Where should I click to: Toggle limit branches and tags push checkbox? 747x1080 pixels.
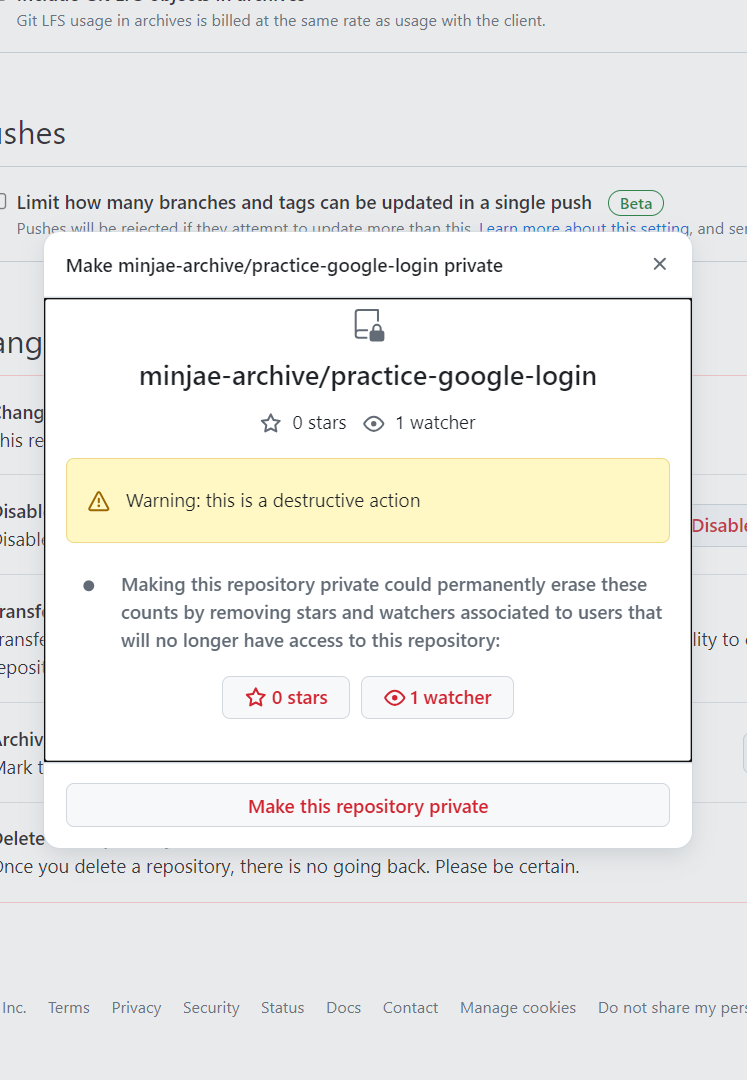tap(2, 201)
